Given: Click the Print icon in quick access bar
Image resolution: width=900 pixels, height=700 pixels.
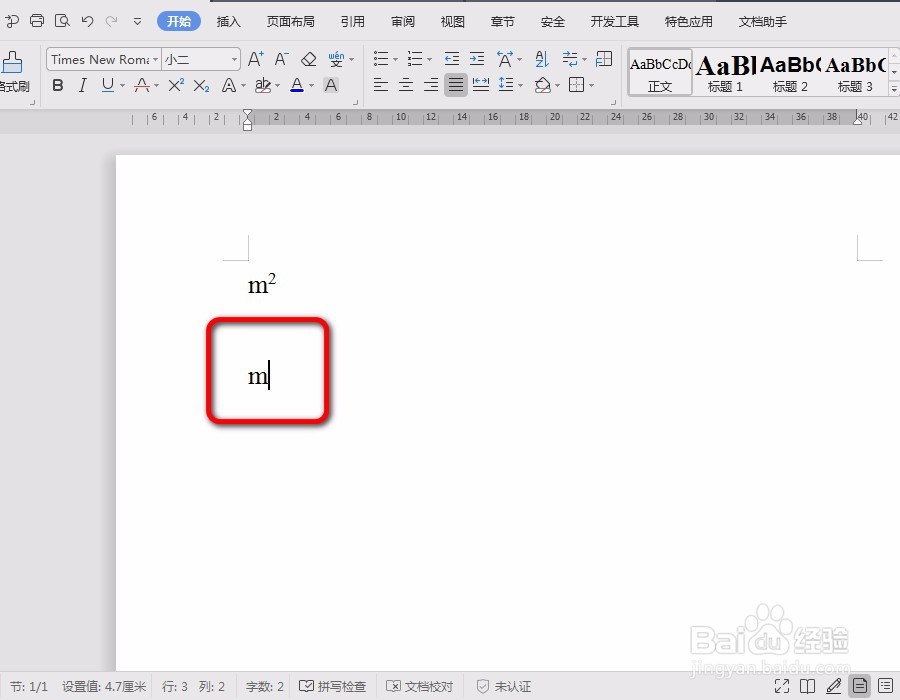Looking at the screenshot, I should click(37, 21).
